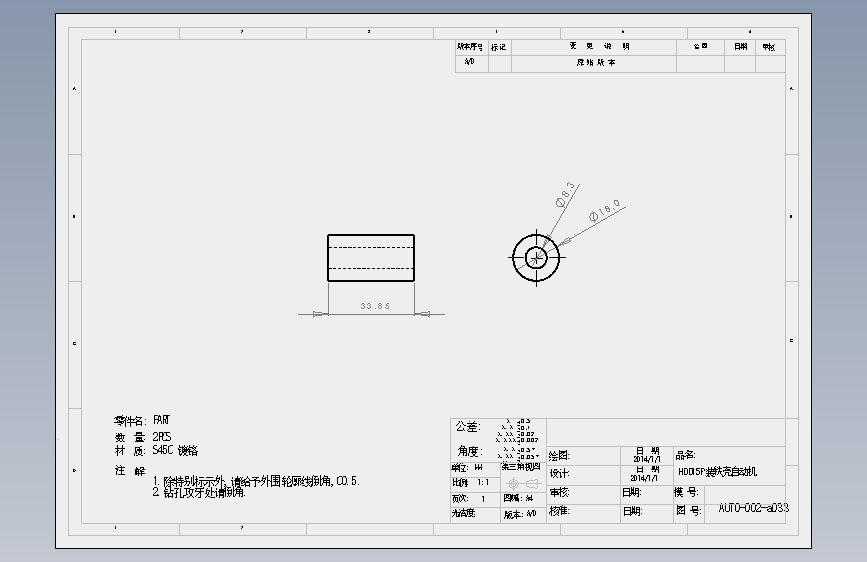
Task: Click the 数量 2PCS quantity text
Action: pyautogui.click(x=143, y=437)
